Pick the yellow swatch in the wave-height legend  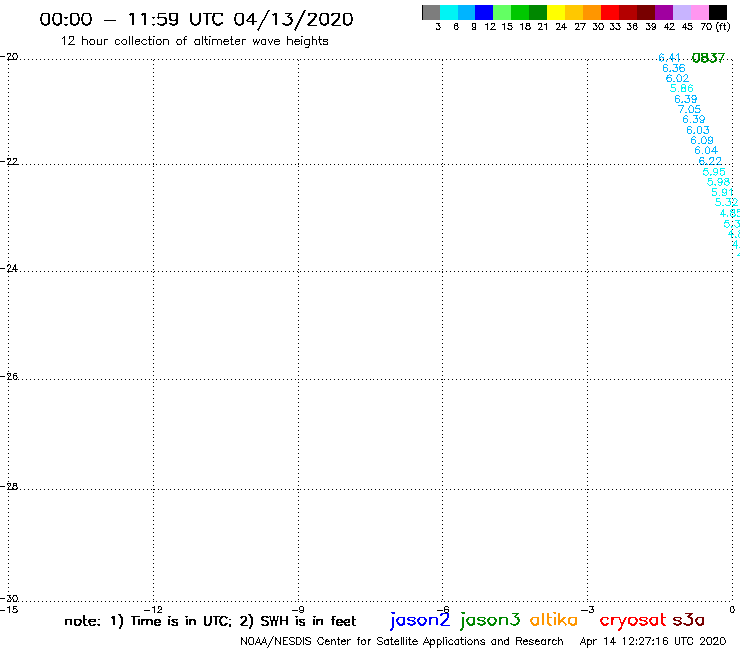(x=556, y=12)
